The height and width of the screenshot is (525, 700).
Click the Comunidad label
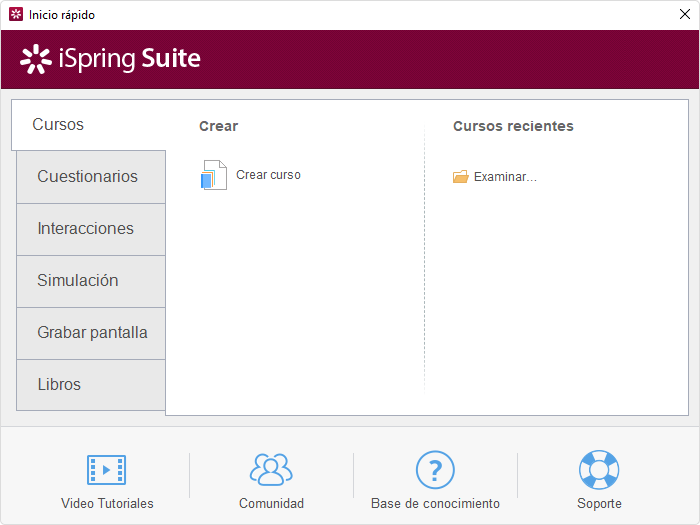(x=271, y=504)
